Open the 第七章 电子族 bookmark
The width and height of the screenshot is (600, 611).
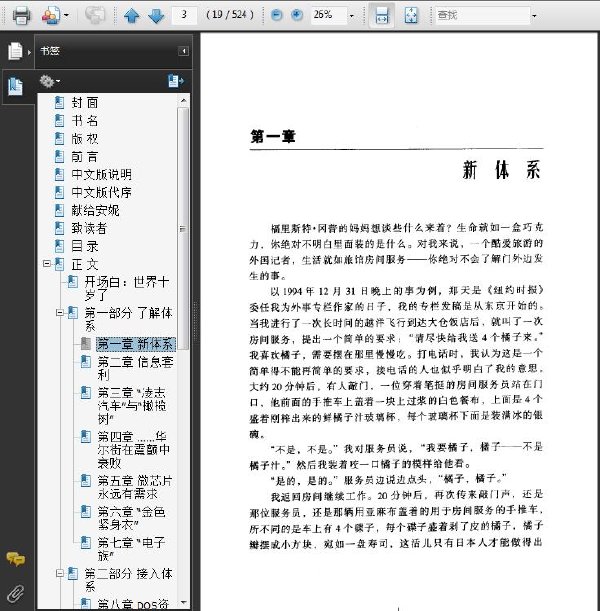click(132, 549)
